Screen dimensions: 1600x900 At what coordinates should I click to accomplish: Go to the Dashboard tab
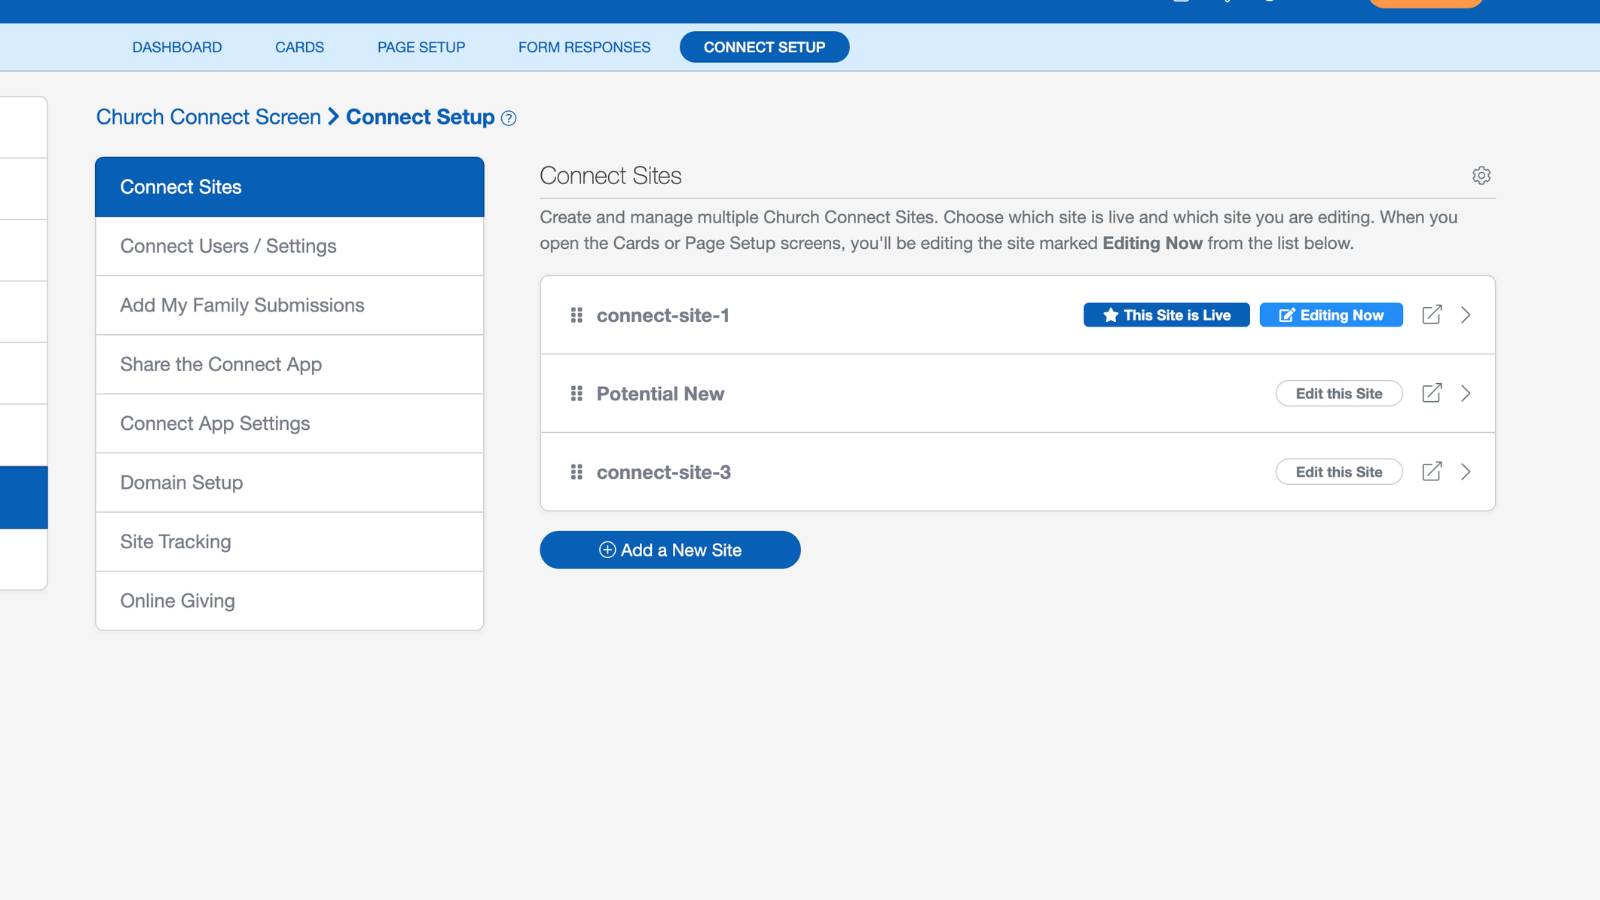177,47
